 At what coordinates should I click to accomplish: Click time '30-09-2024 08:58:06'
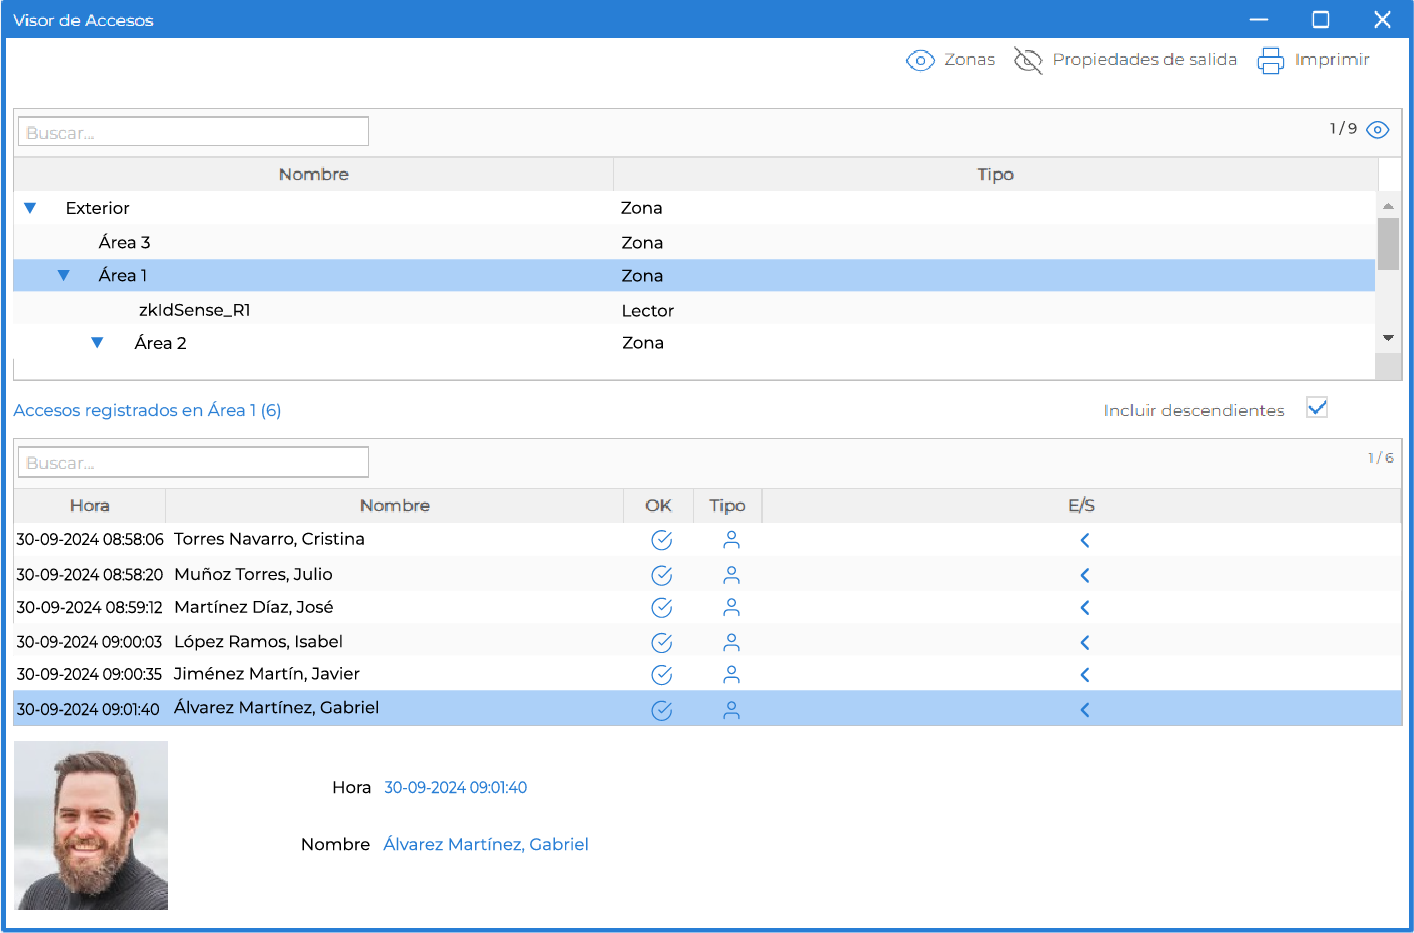tap(90, 539)
